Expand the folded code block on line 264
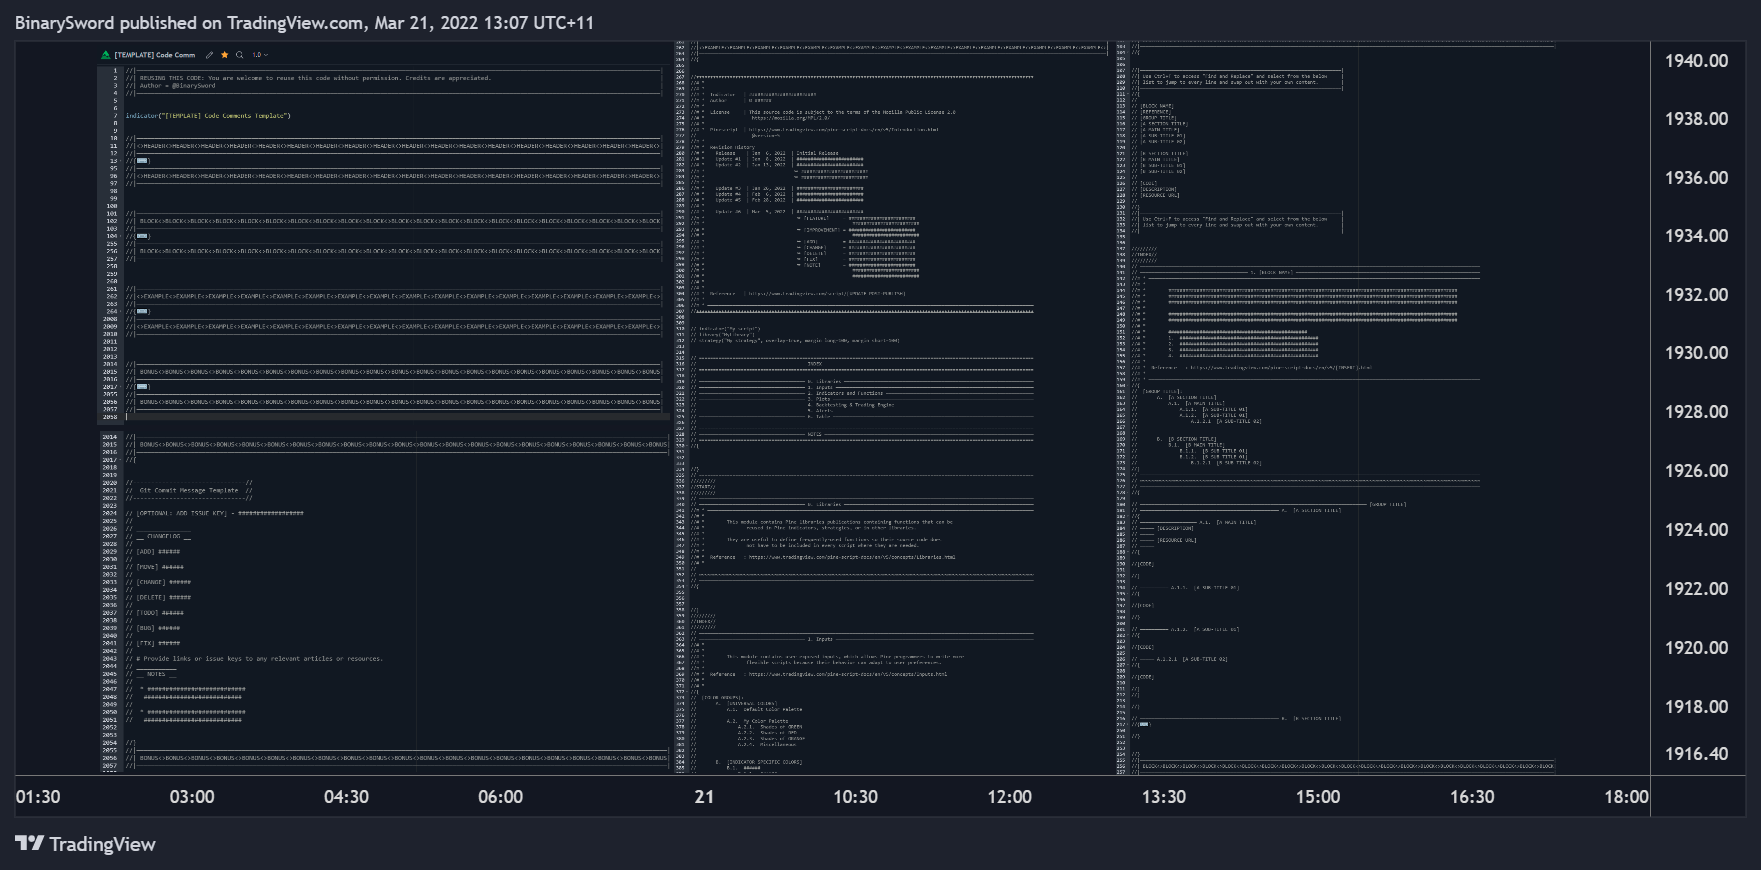 point(143,311)
